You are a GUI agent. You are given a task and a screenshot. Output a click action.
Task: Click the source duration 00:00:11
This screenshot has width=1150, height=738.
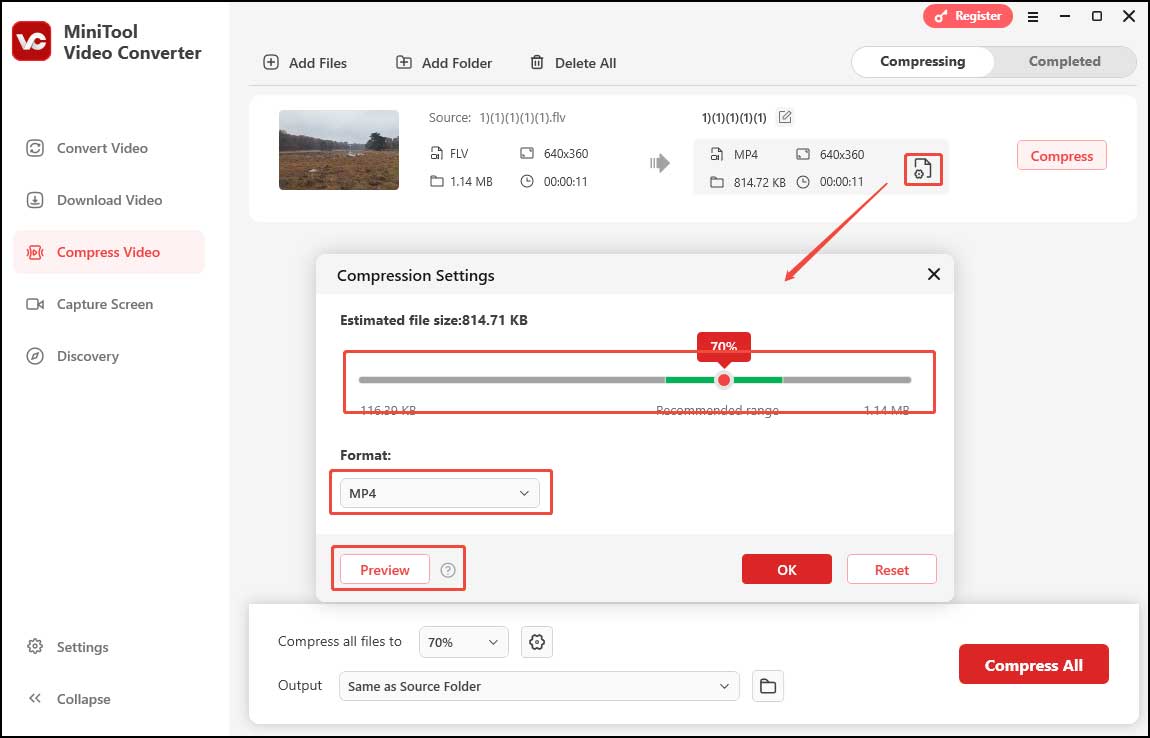[565, 182]
